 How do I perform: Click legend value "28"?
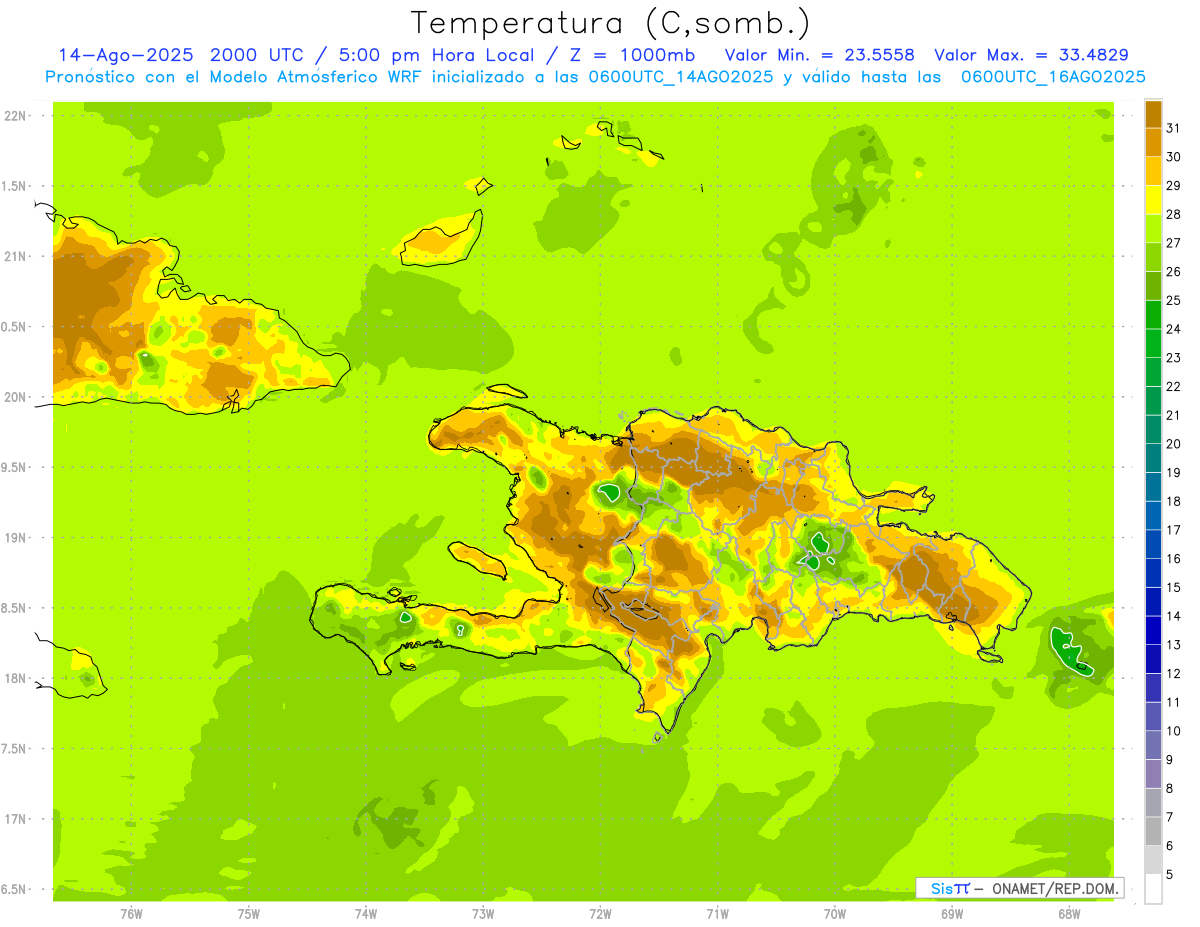tap(1173, 214)
